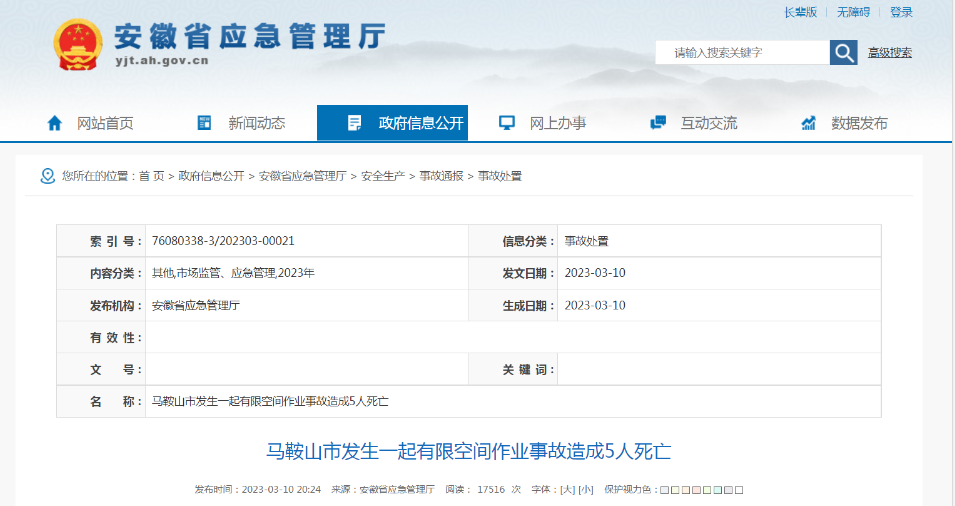The image size is (955, 506).
Task: Click the 关键词 label cell
Action: click(513, 369)
